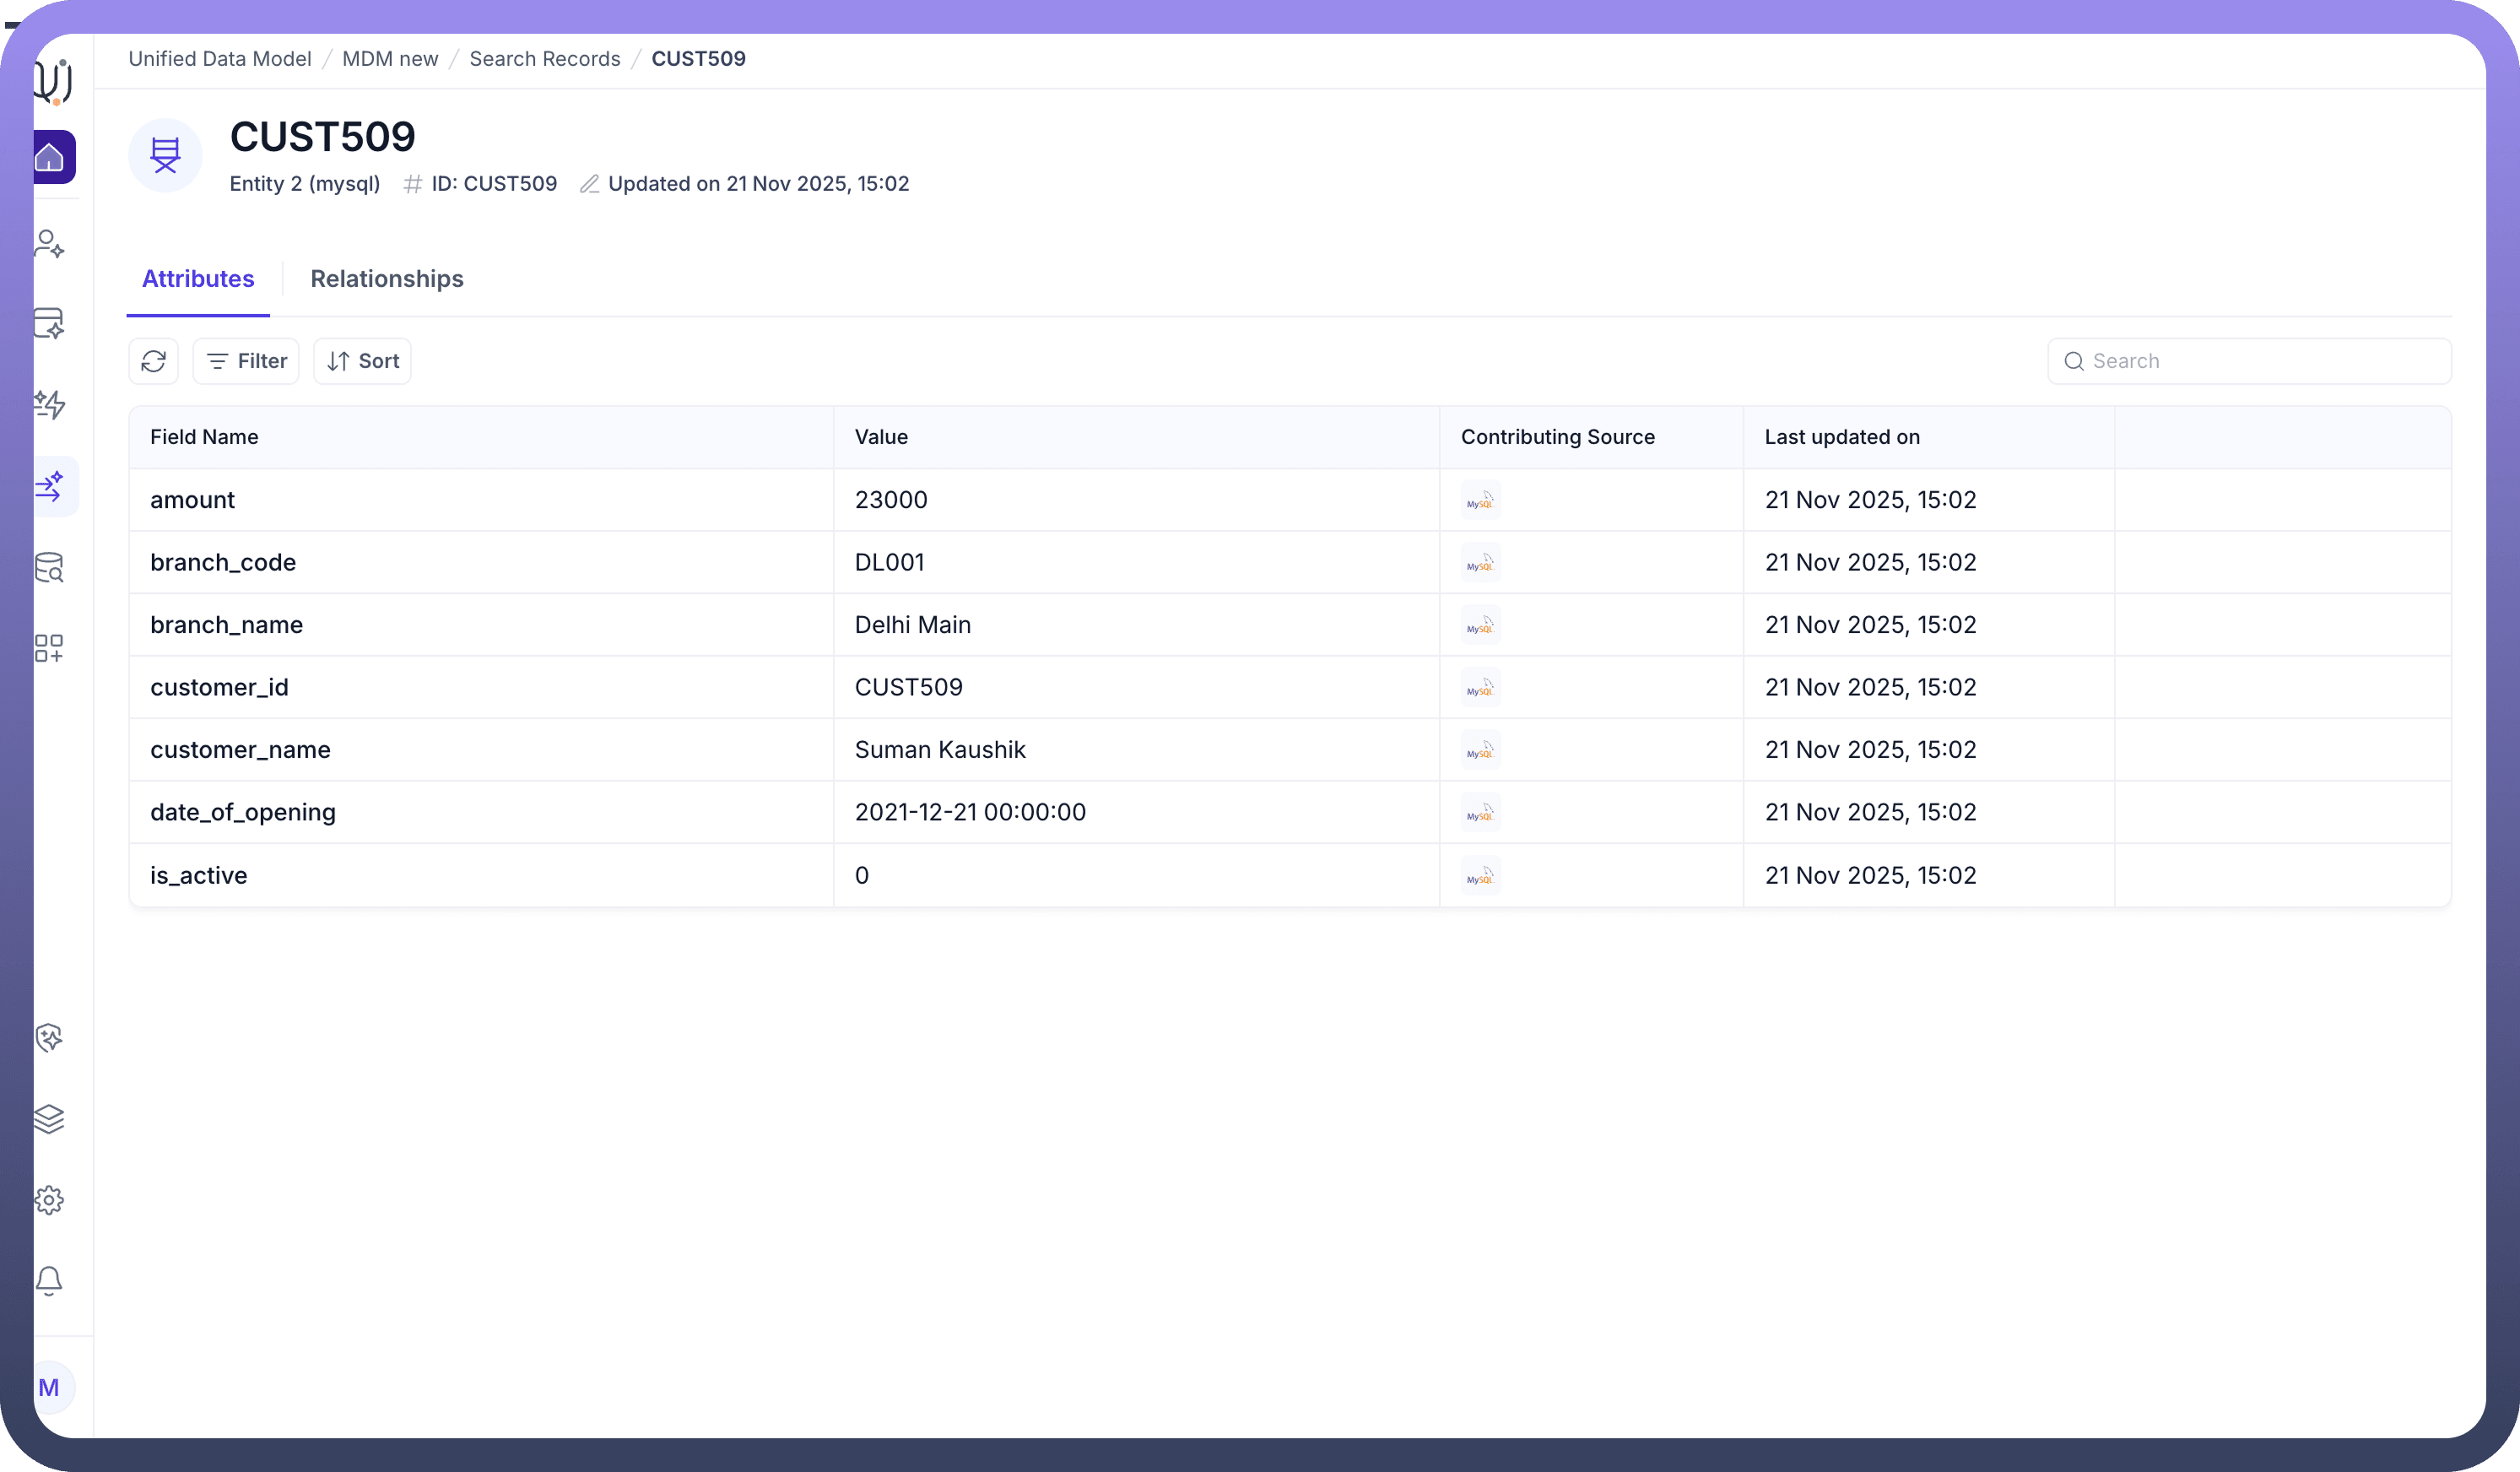Select the Attributes tab
Image resolution: width=2520 pixels, height=1472 pixels.
coord(198,279)
